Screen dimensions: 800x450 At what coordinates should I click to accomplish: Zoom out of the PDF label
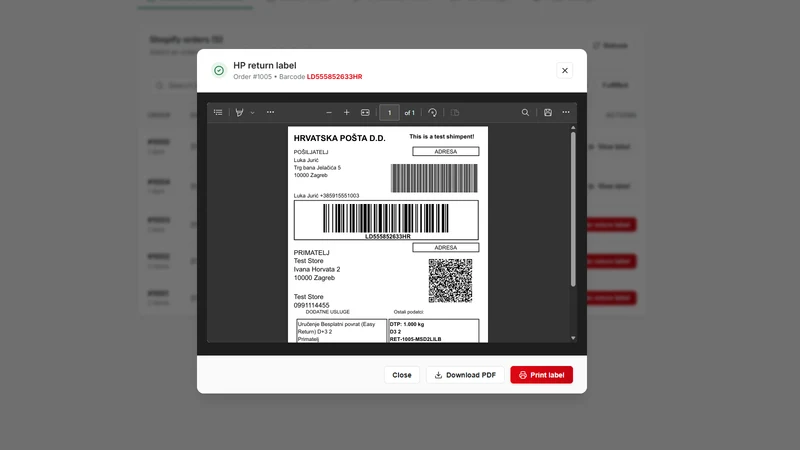tap(329, 113)
